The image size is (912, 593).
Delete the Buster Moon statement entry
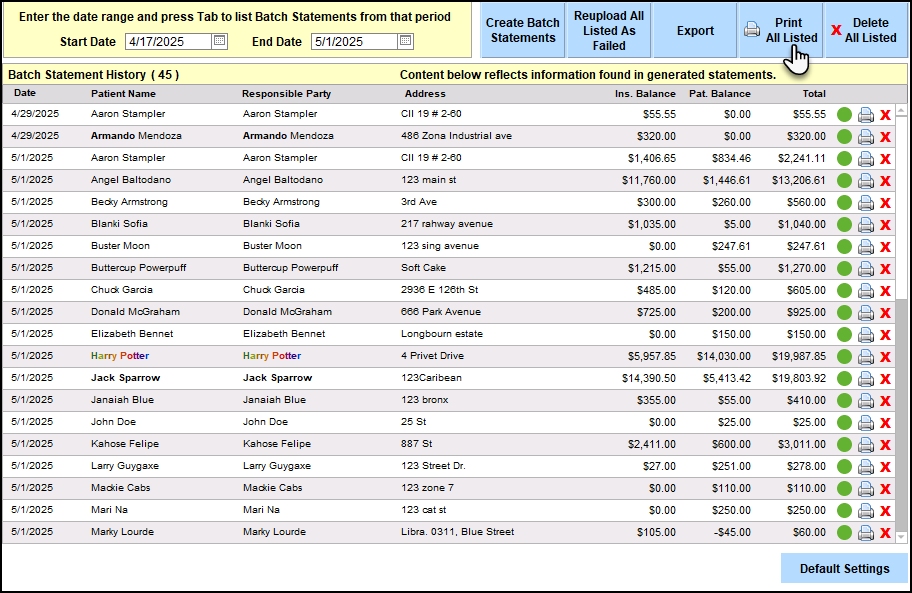pyautogui.click(x=885, y=247)
